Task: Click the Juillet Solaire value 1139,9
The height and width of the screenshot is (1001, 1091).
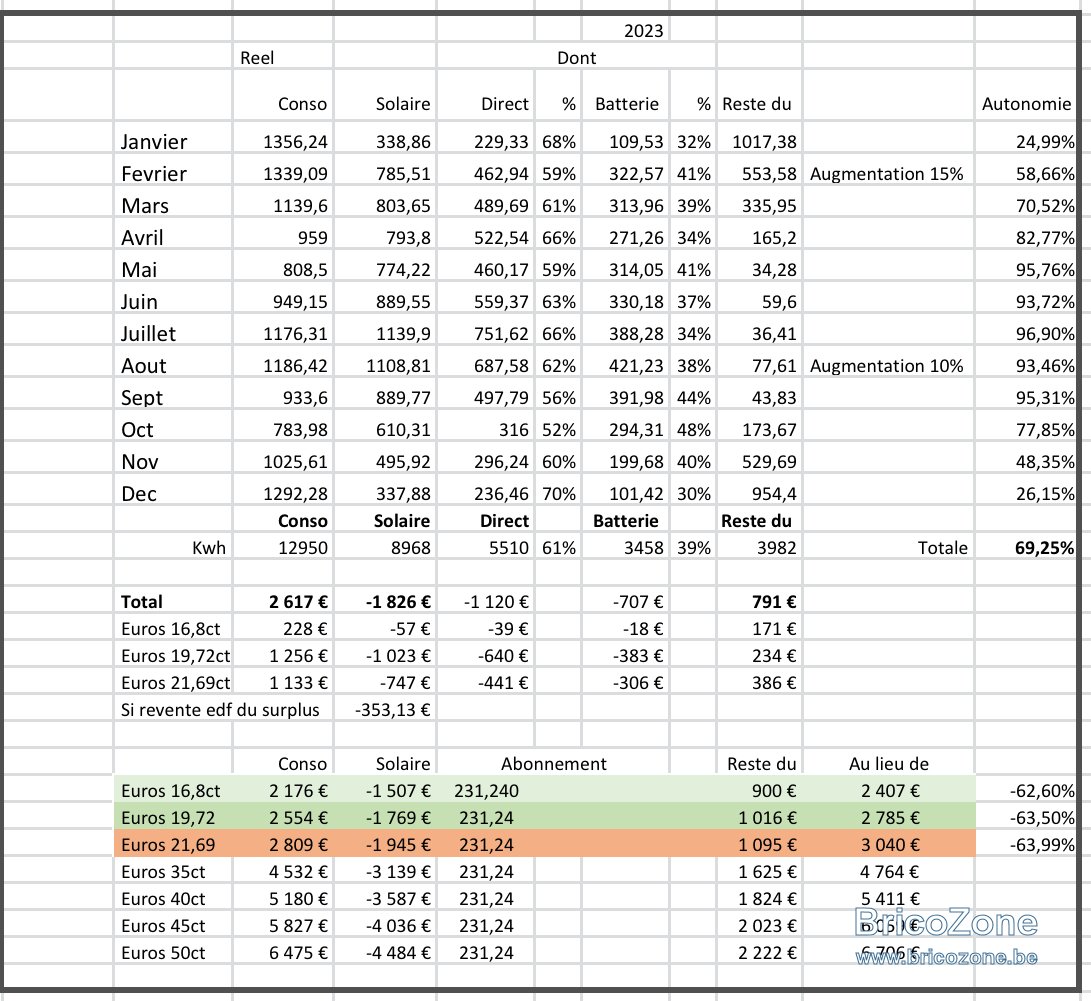Action: coord(404,334)
